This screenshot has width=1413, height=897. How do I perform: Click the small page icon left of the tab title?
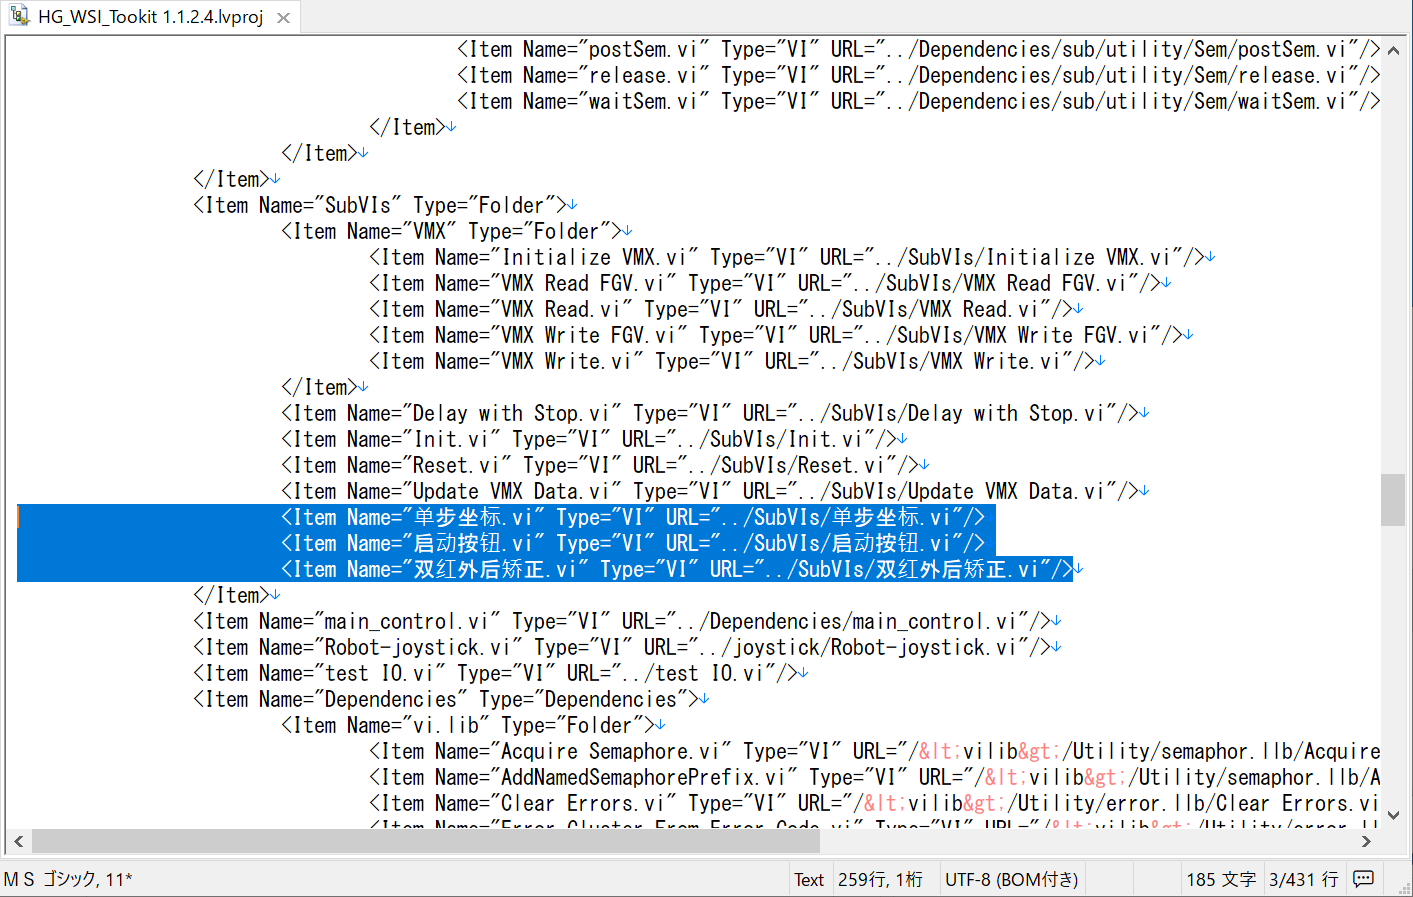point(20,16)
